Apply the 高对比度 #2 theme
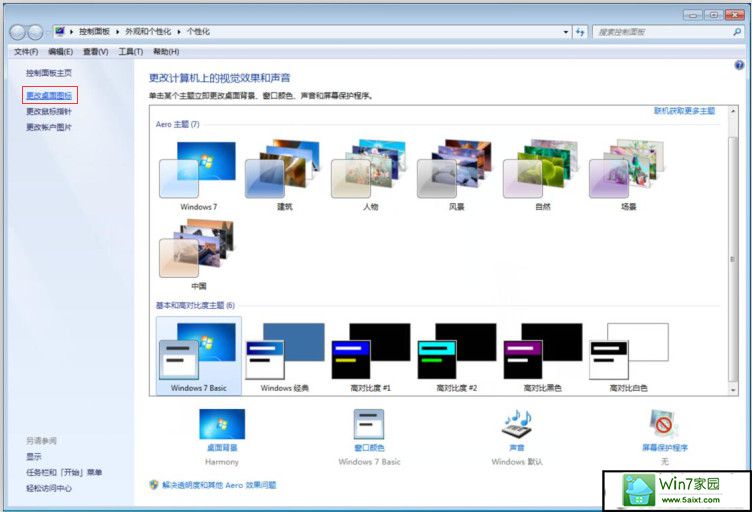 click(x=457, y=357)
